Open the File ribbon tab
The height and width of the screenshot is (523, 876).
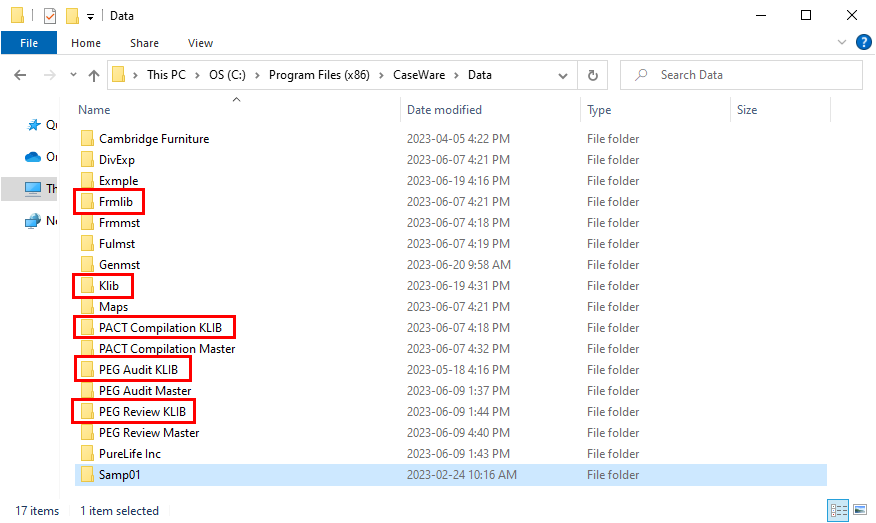pos(29,43)
